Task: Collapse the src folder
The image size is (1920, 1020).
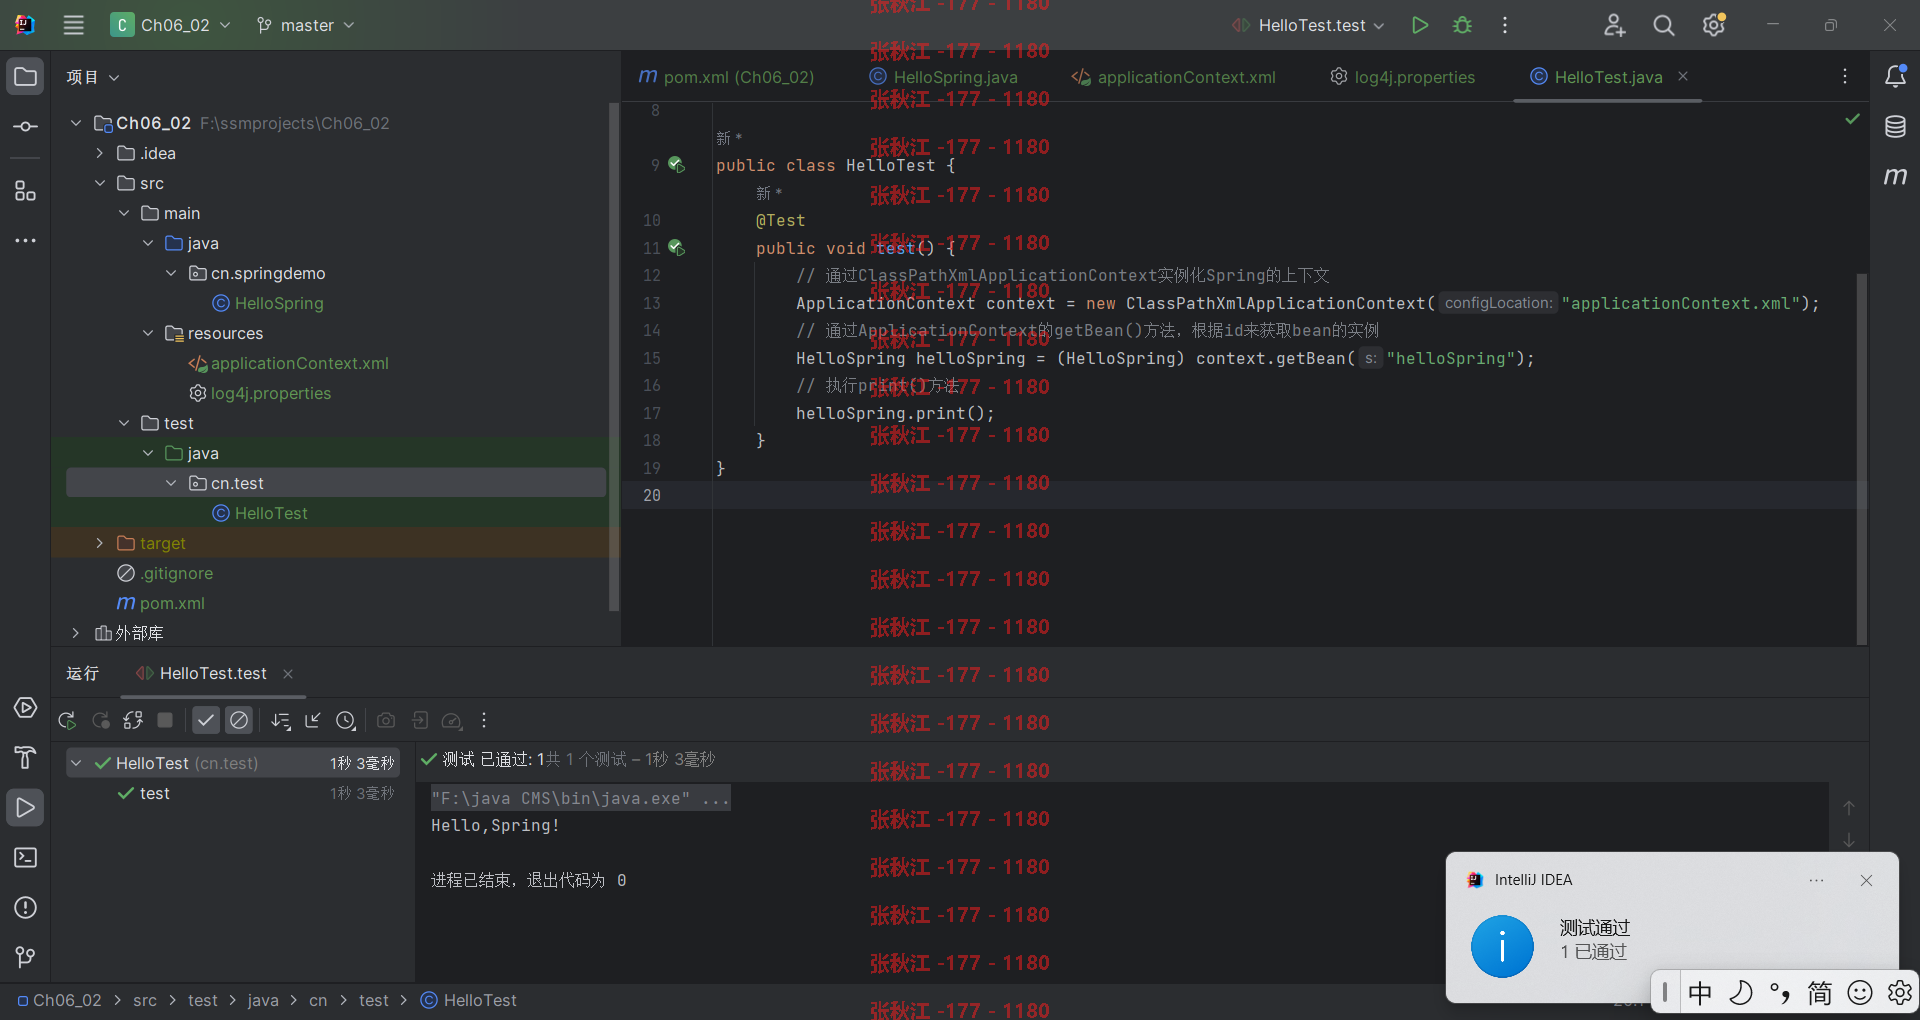Action: [x=100, y=183]
